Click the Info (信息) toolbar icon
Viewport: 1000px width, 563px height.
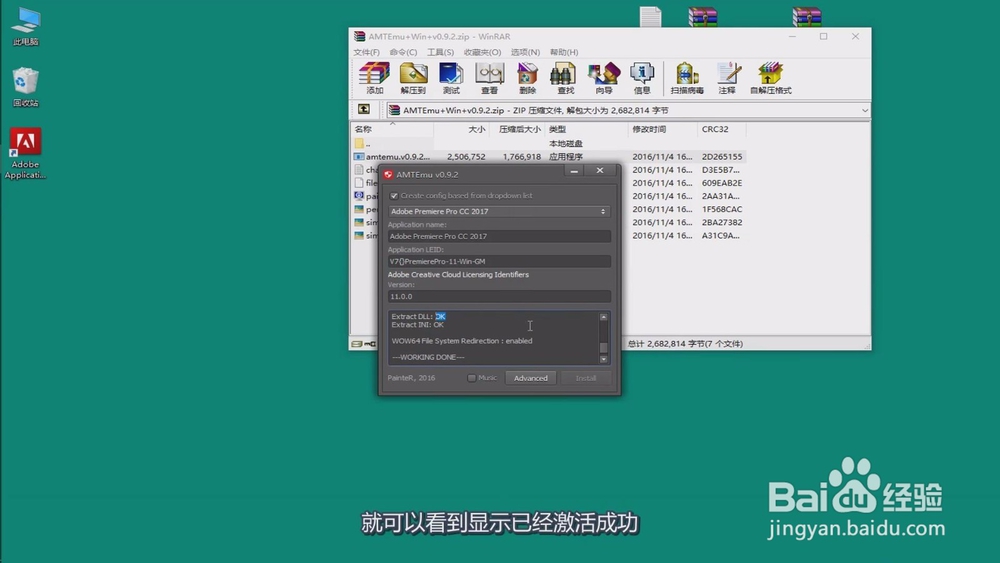(642, 78)
